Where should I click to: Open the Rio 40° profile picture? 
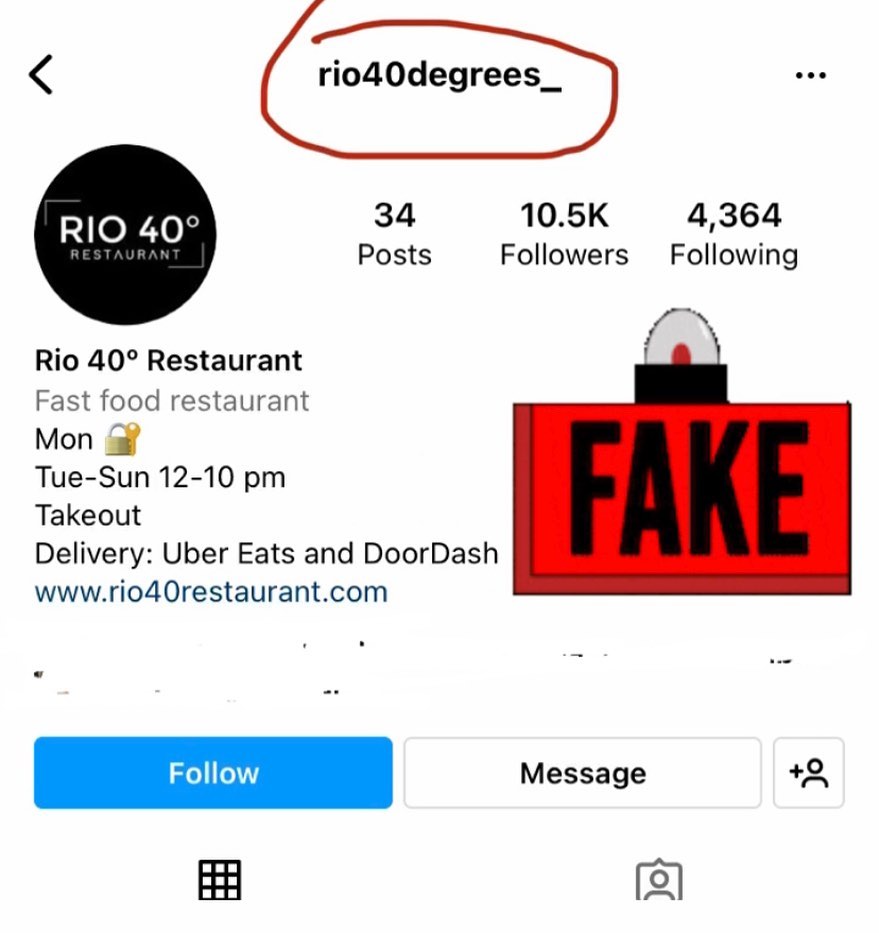point(125,234)
